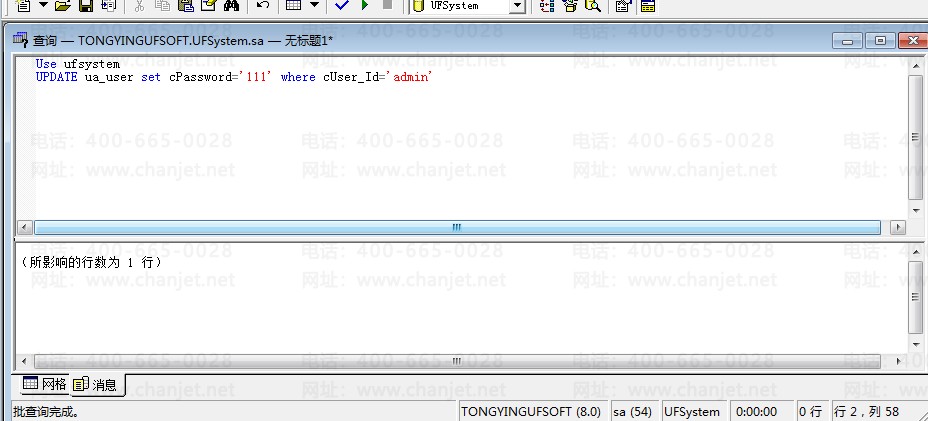Expand the execute mode grid dropdown arrow

(314, 5)
